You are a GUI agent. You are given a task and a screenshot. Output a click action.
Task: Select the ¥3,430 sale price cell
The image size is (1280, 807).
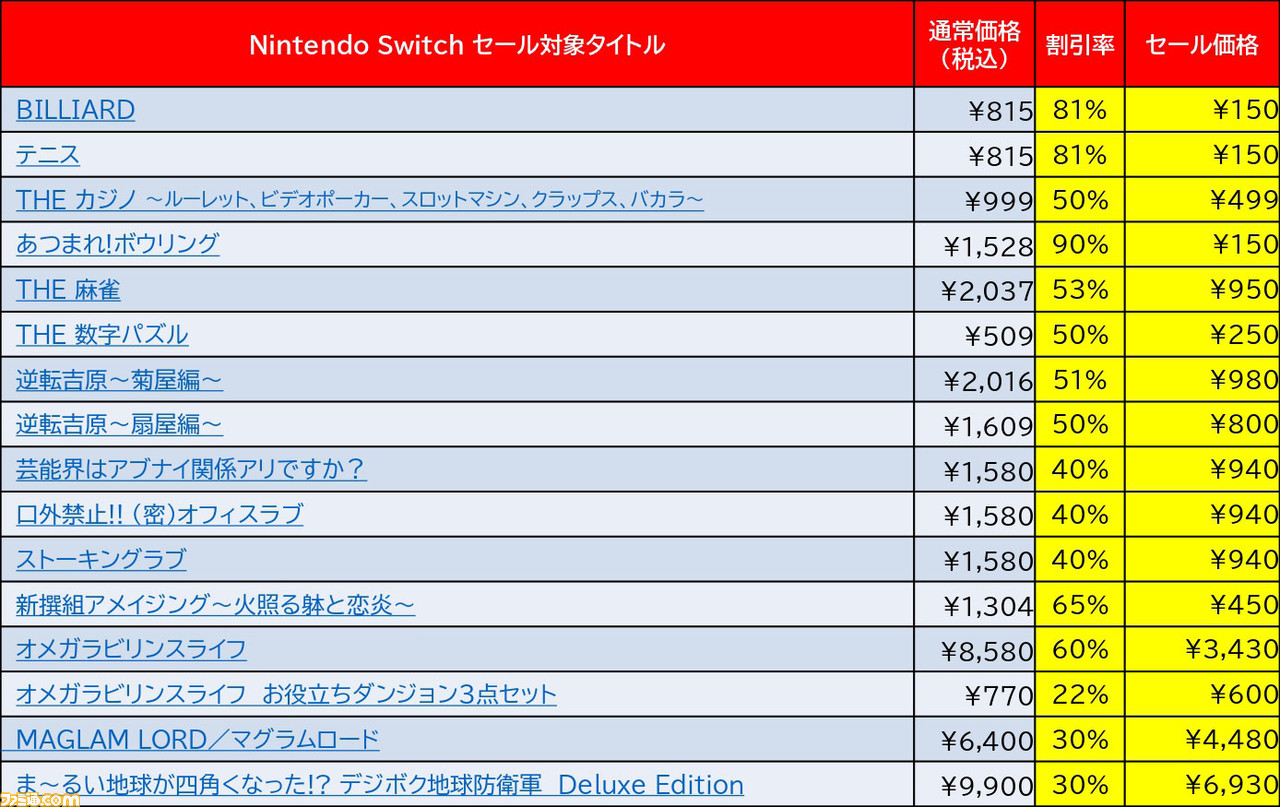pyautogui.click(x=1202, y=650)
